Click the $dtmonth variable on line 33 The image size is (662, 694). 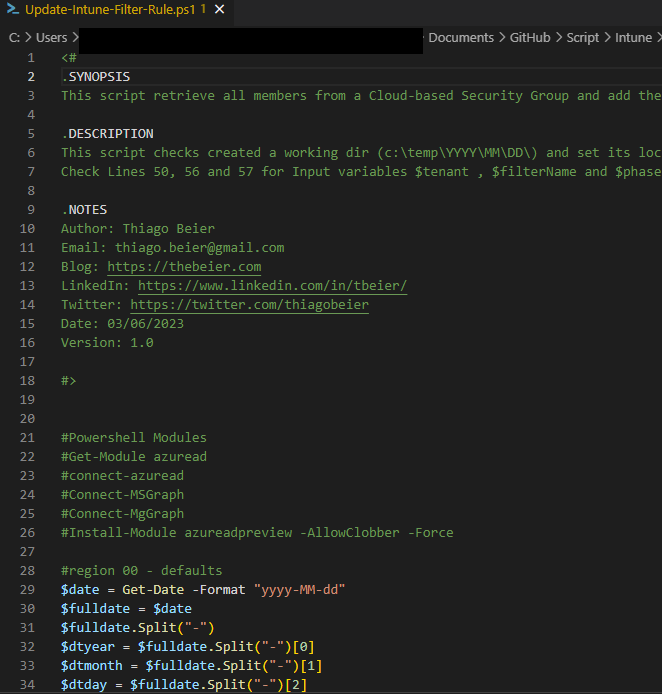click(95, 666)
